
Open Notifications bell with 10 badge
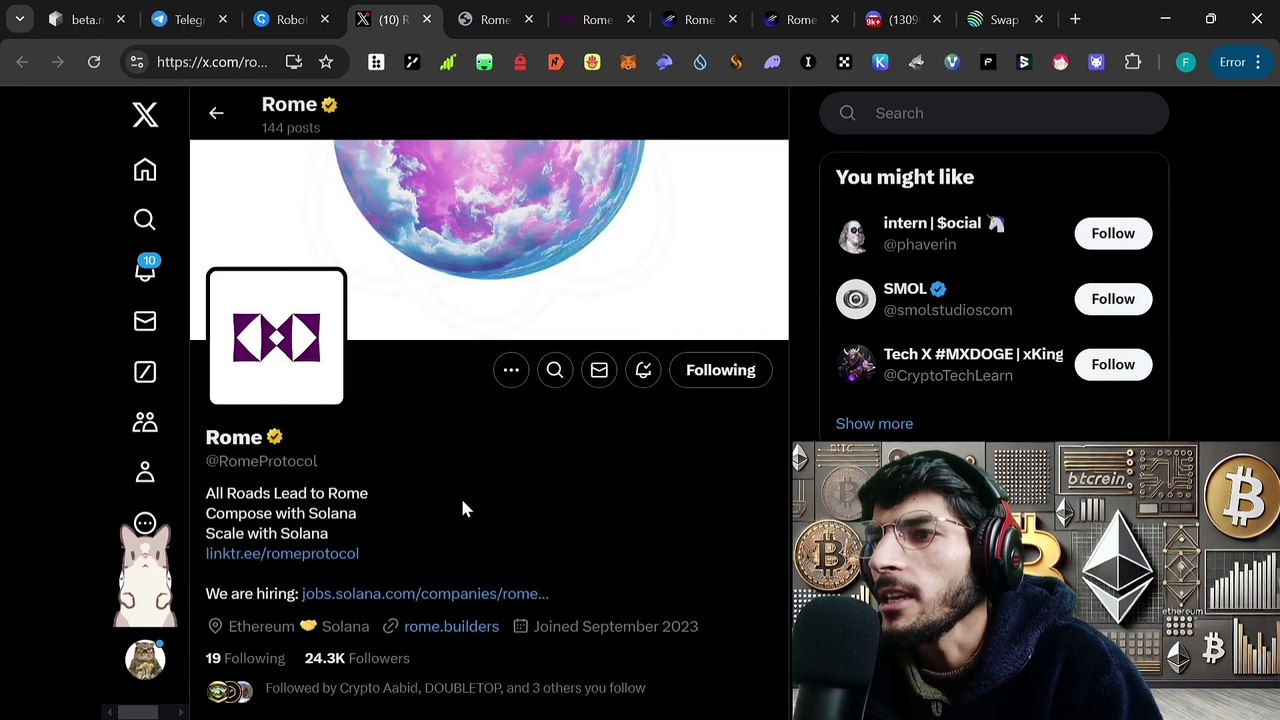pos(145,269)
